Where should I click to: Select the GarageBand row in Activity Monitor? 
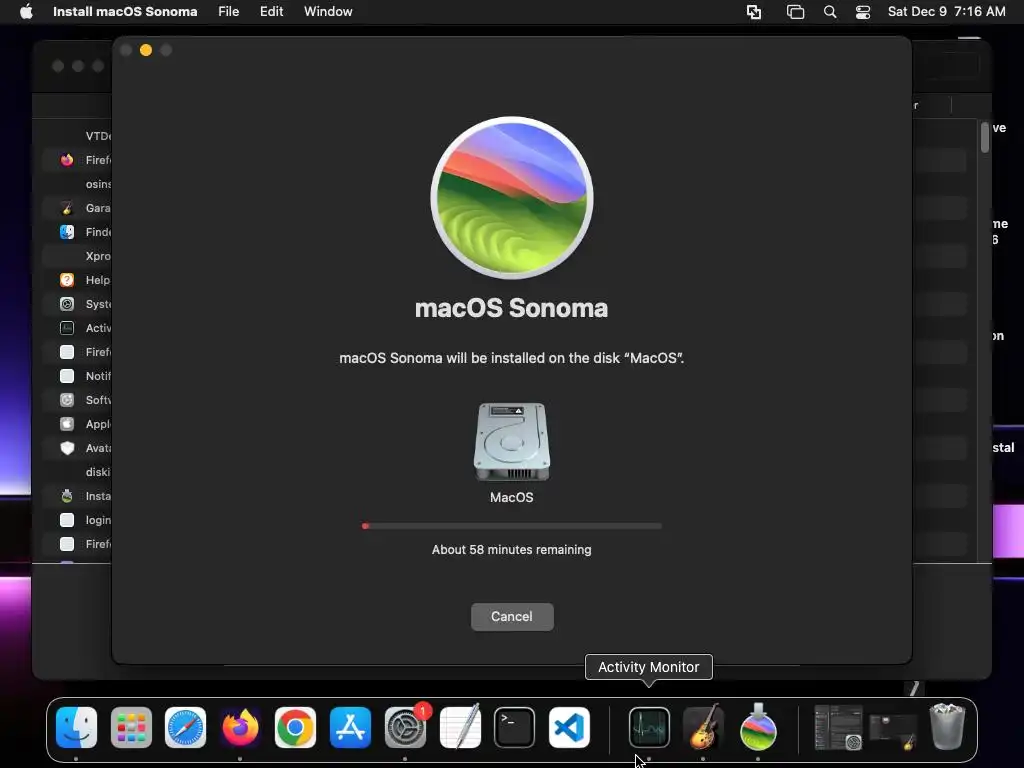[x=77, y=208]
